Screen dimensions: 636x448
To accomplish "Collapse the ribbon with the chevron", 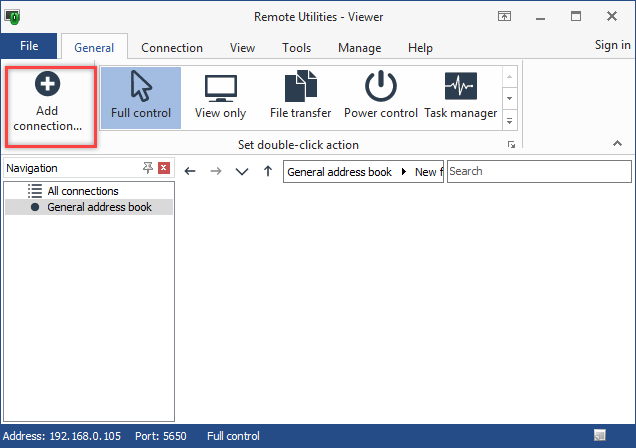I will (x=617, y=145).
